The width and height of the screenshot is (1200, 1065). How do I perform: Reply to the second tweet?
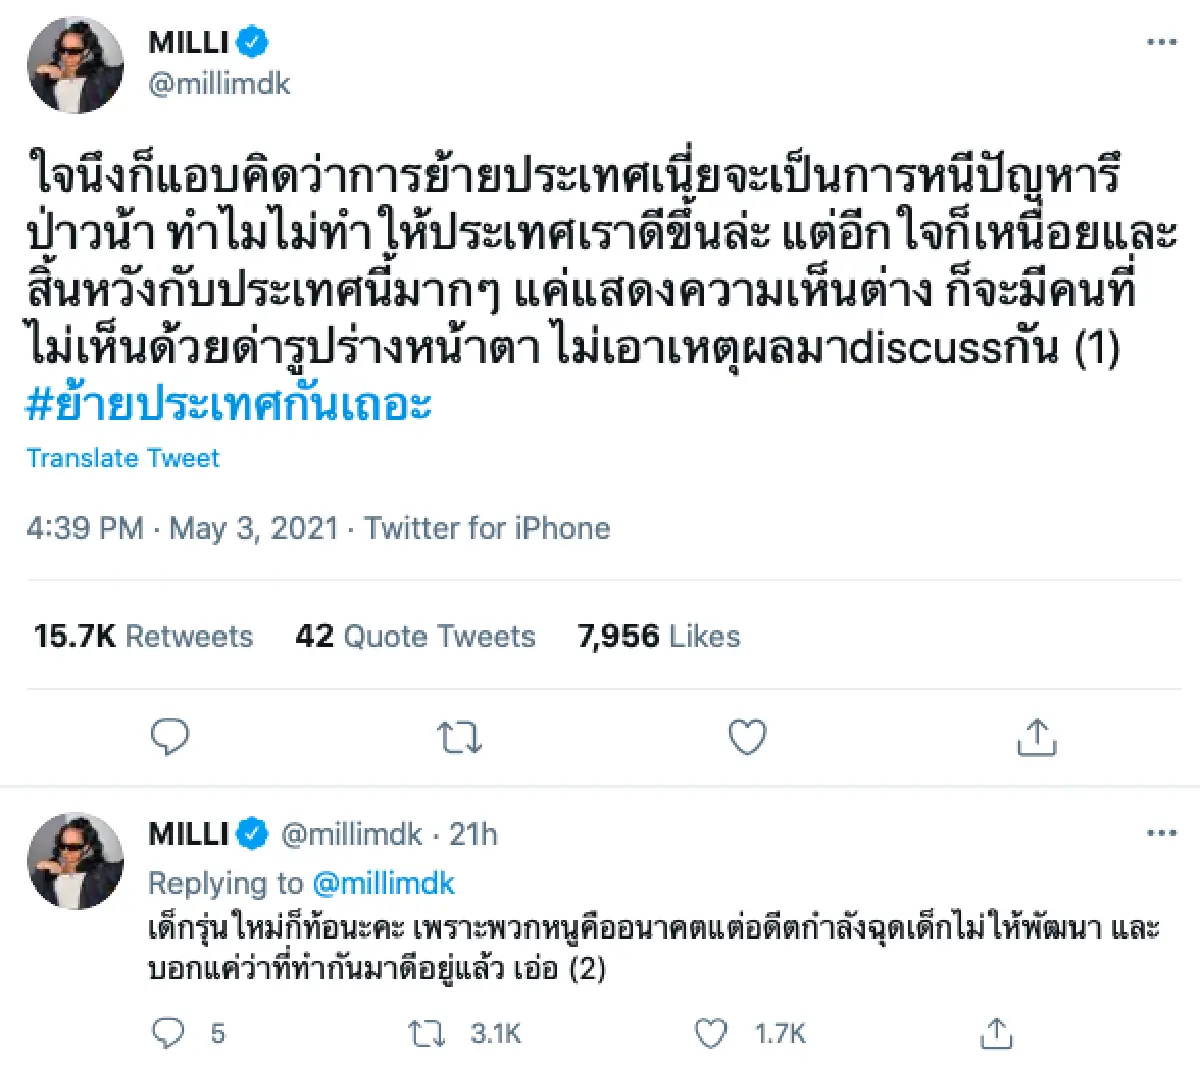click(x=171, y=1033)
